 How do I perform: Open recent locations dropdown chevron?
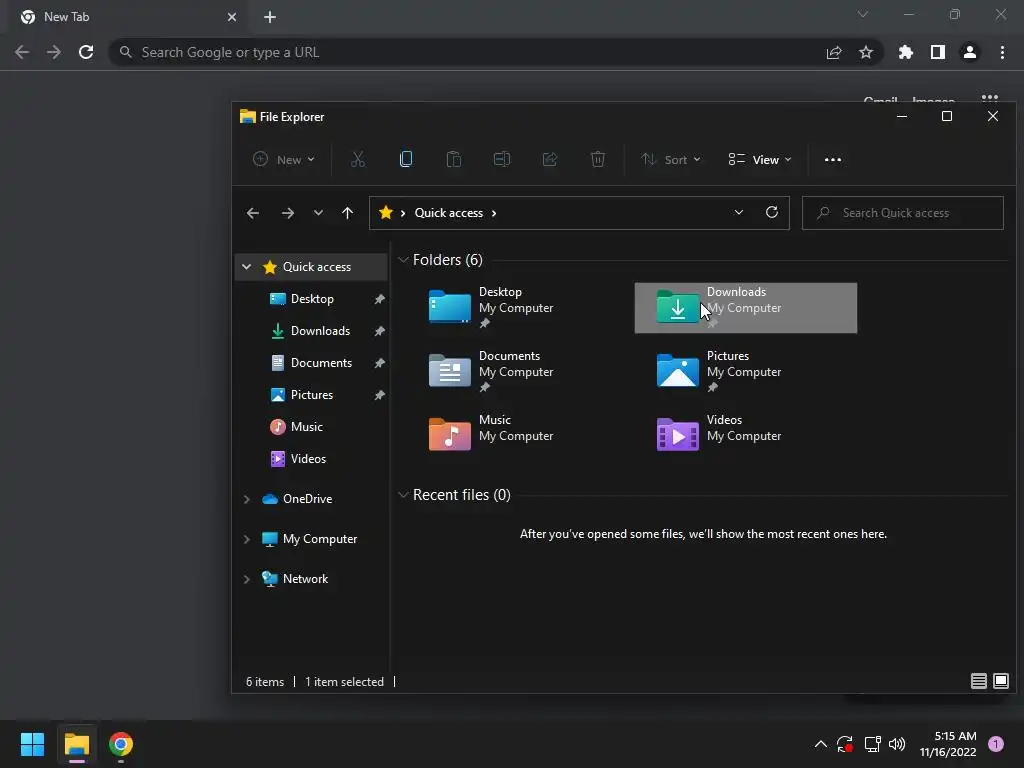(x=318, y=213)
